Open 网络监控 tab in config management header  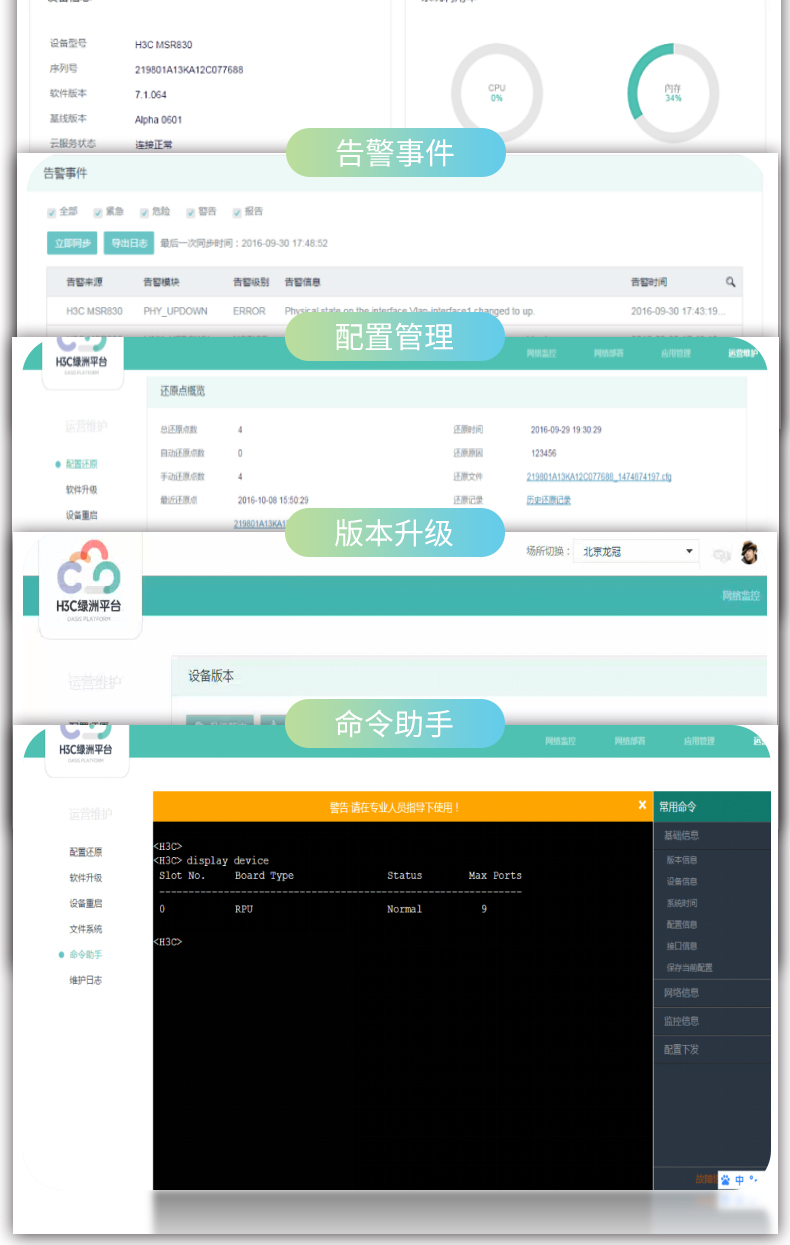[542, 353]
